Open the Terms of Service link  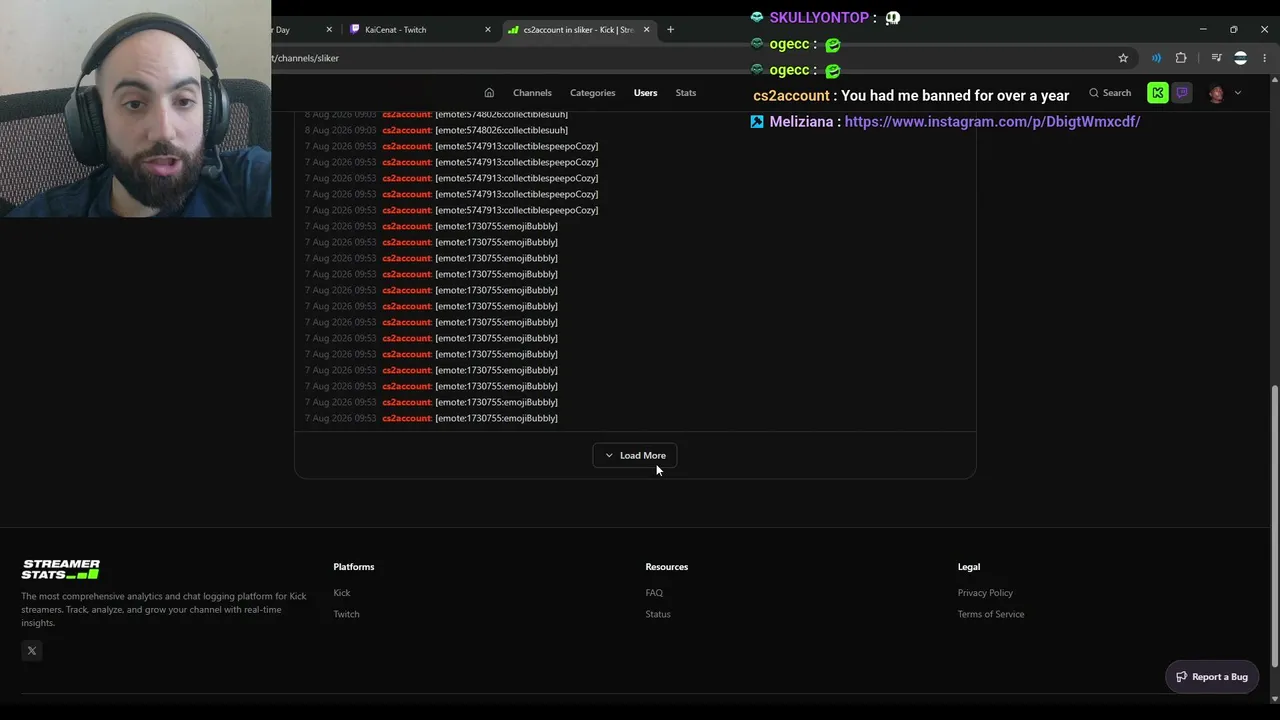tap(991, 614)
